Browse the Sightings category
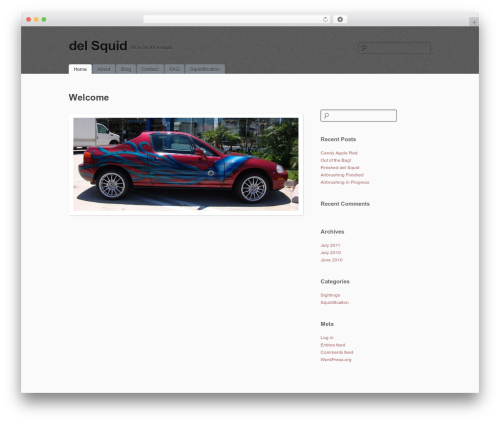Screen dimensions: 500x423 pos(330,295)
